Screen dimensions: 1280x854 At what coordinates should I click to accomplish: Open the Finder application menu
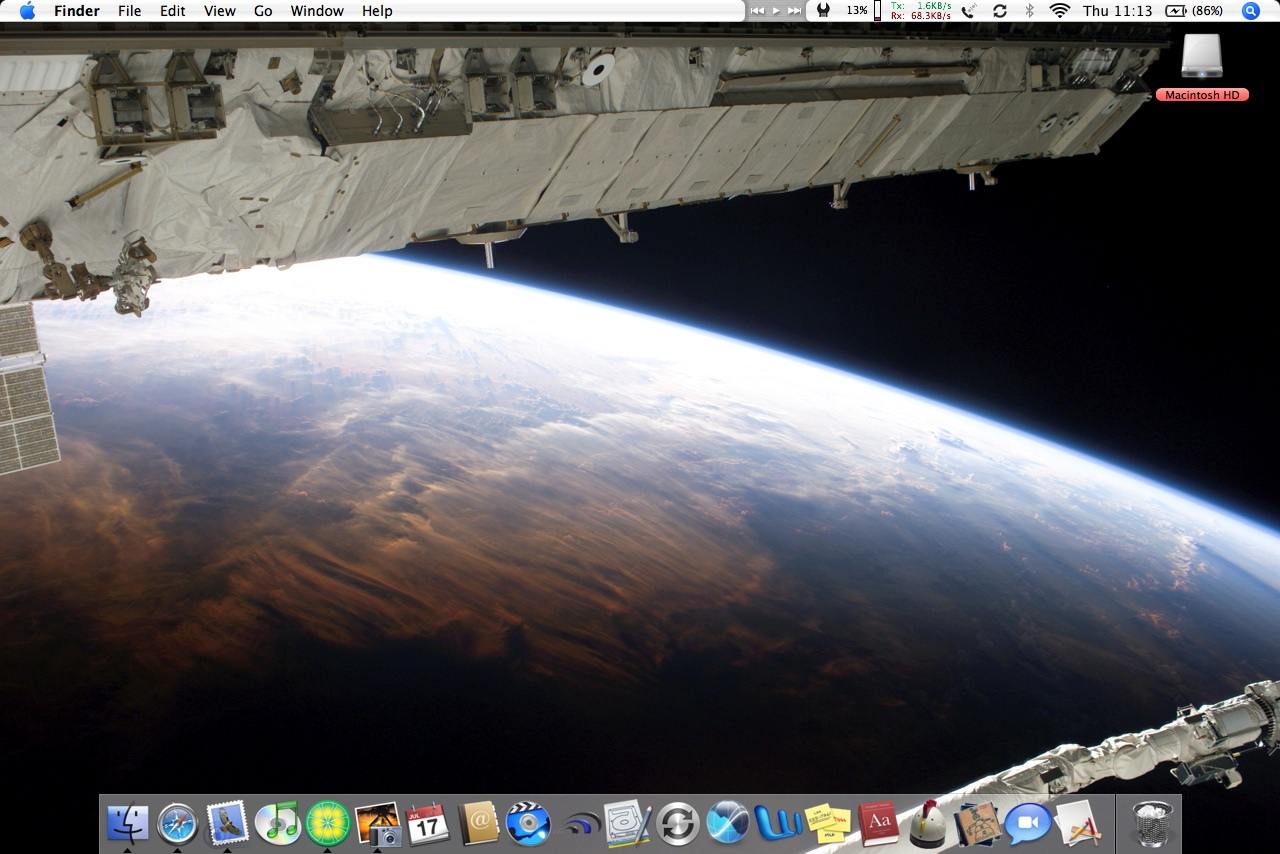click(77, 11)
